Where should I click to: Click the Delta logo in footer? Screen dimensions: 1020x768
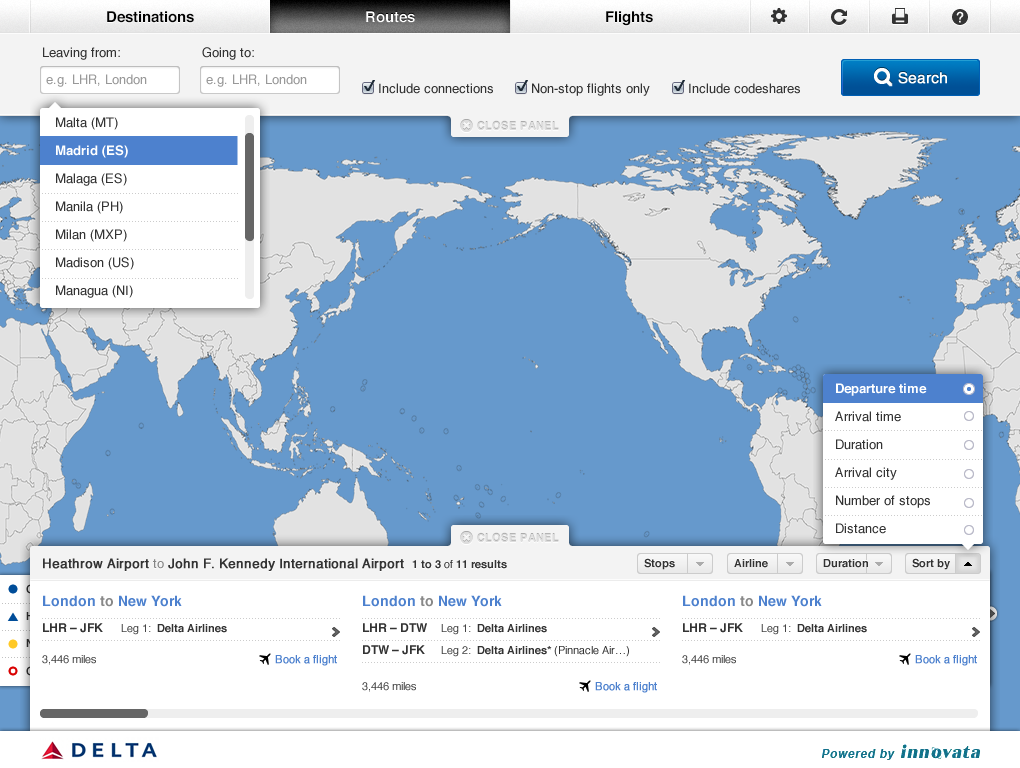(100, 750)
